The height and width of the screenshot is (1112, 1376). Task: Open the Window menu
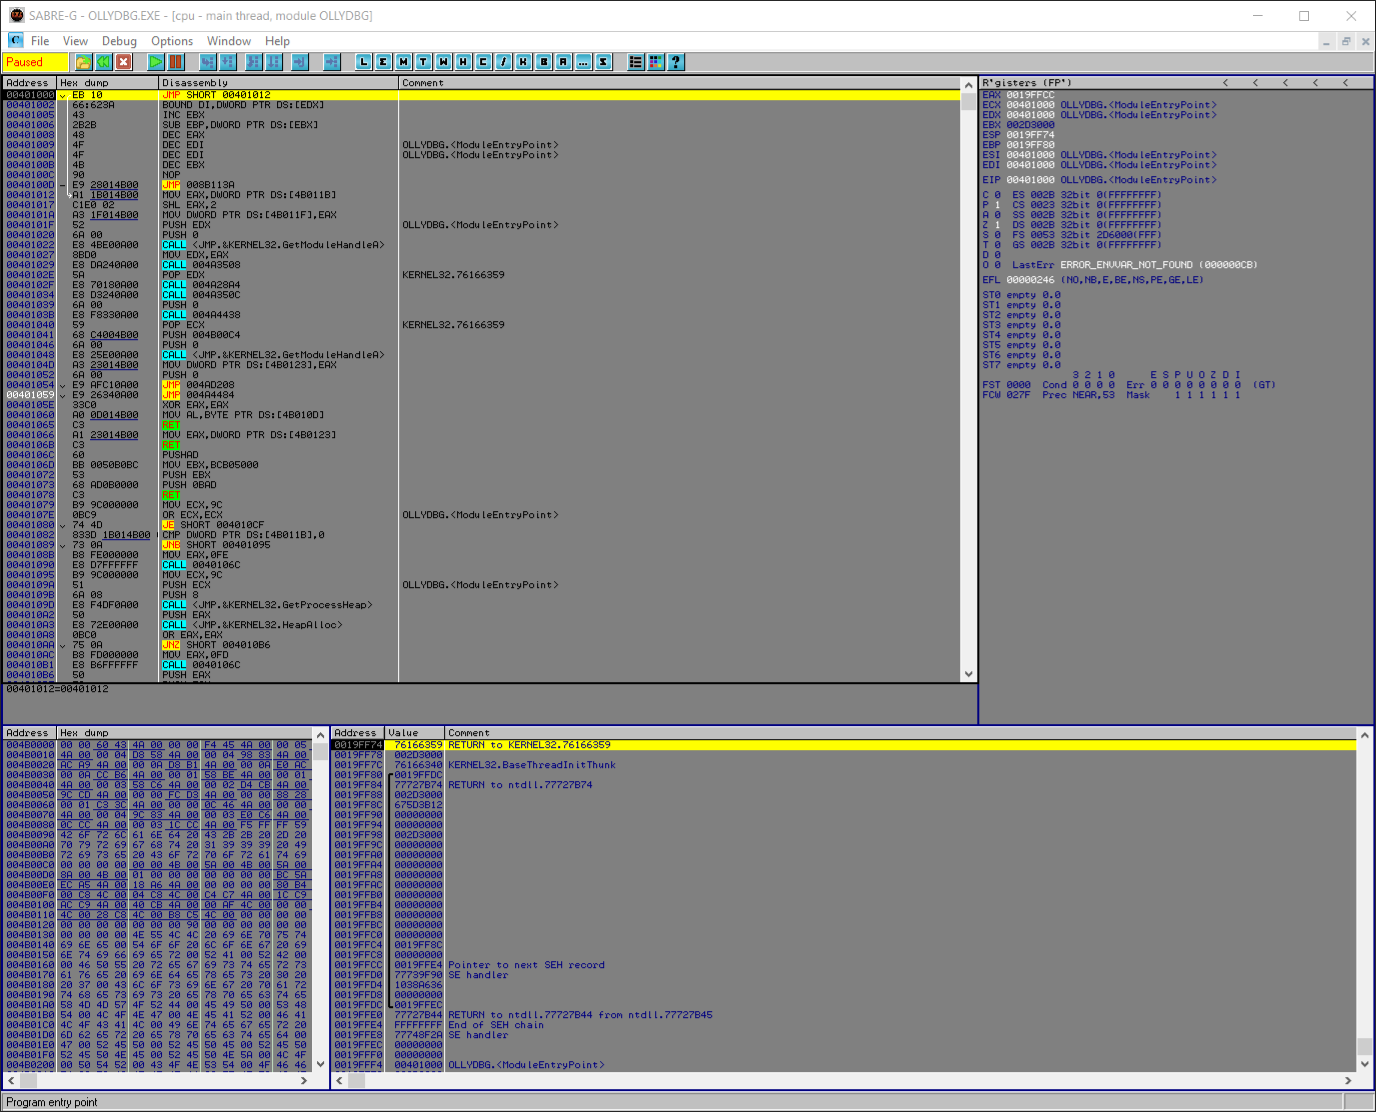[229, 41]
